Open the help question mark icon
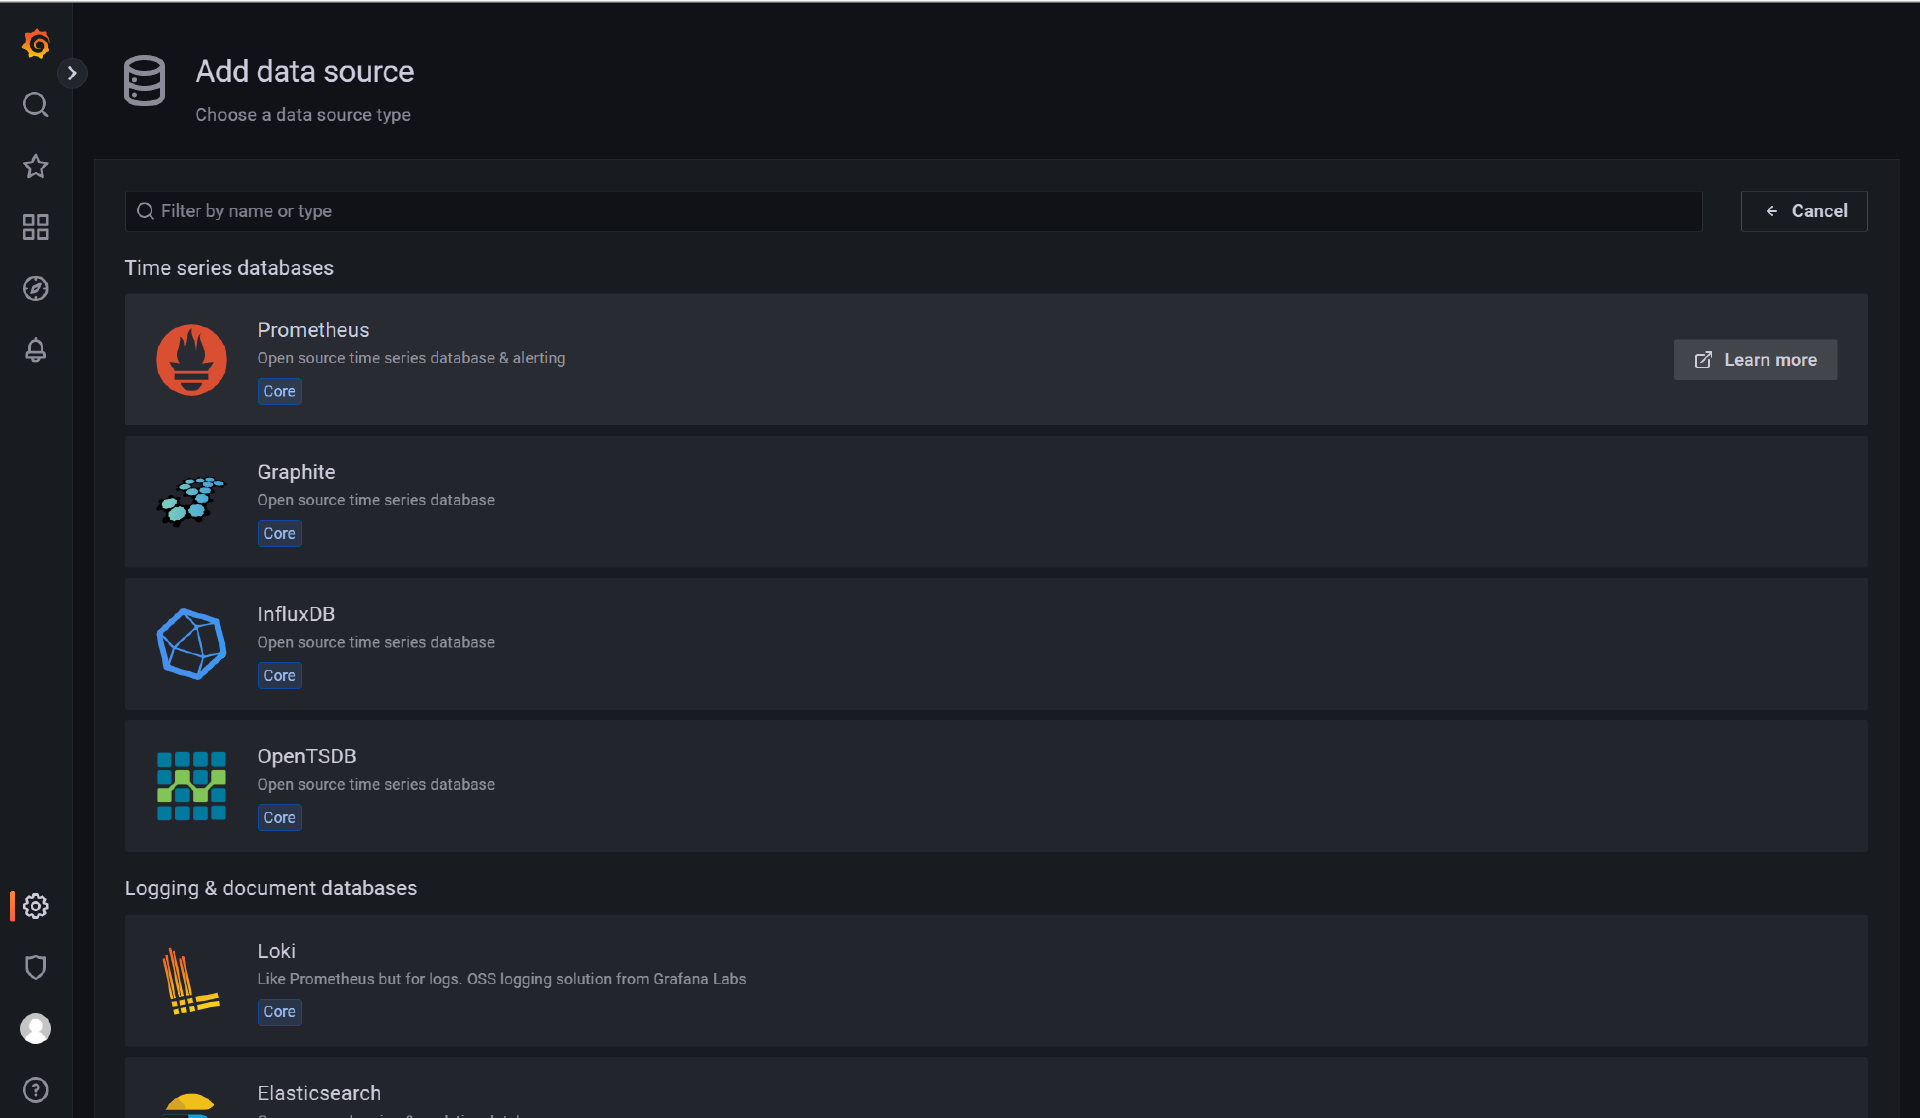Image resolution: width=1920 pixels, height=1118 pixels. (36, 1090)
